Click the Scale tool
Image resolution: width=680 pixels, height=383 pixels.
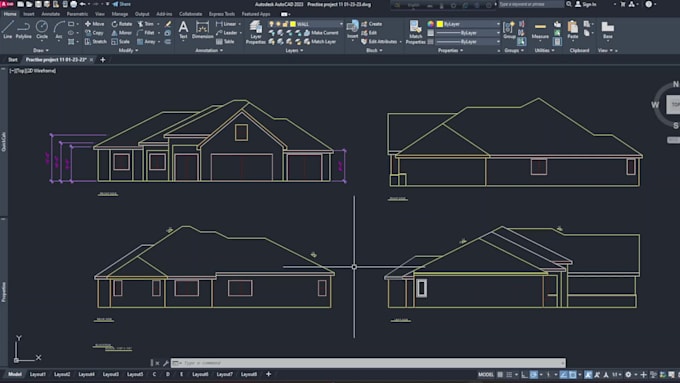pos(121,42)
